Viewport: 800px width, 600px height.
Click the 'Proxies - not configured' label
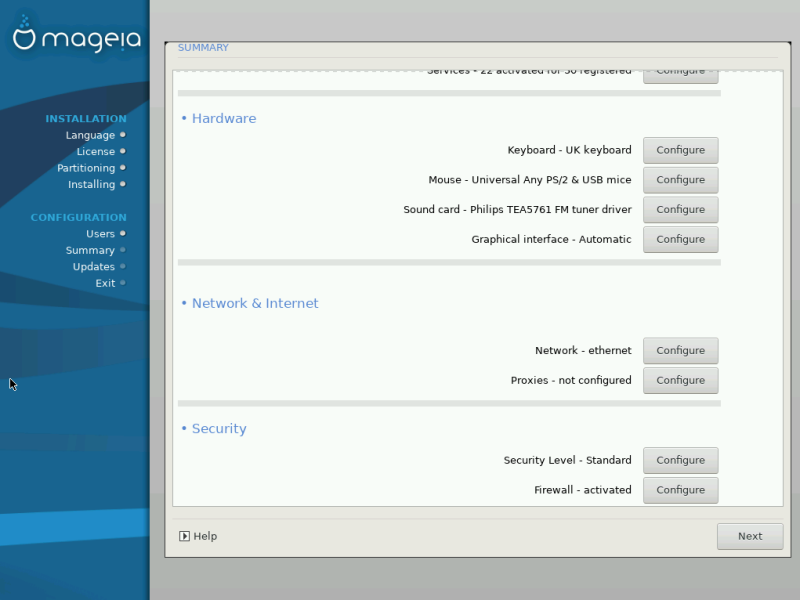tap(571, 380)
